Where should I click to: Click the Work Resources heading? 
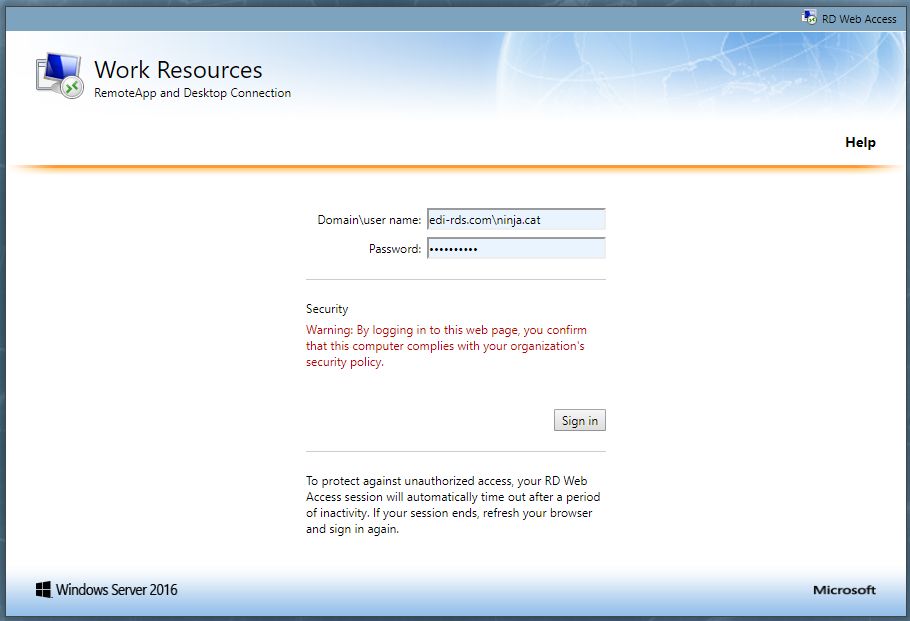click(178, 70)
